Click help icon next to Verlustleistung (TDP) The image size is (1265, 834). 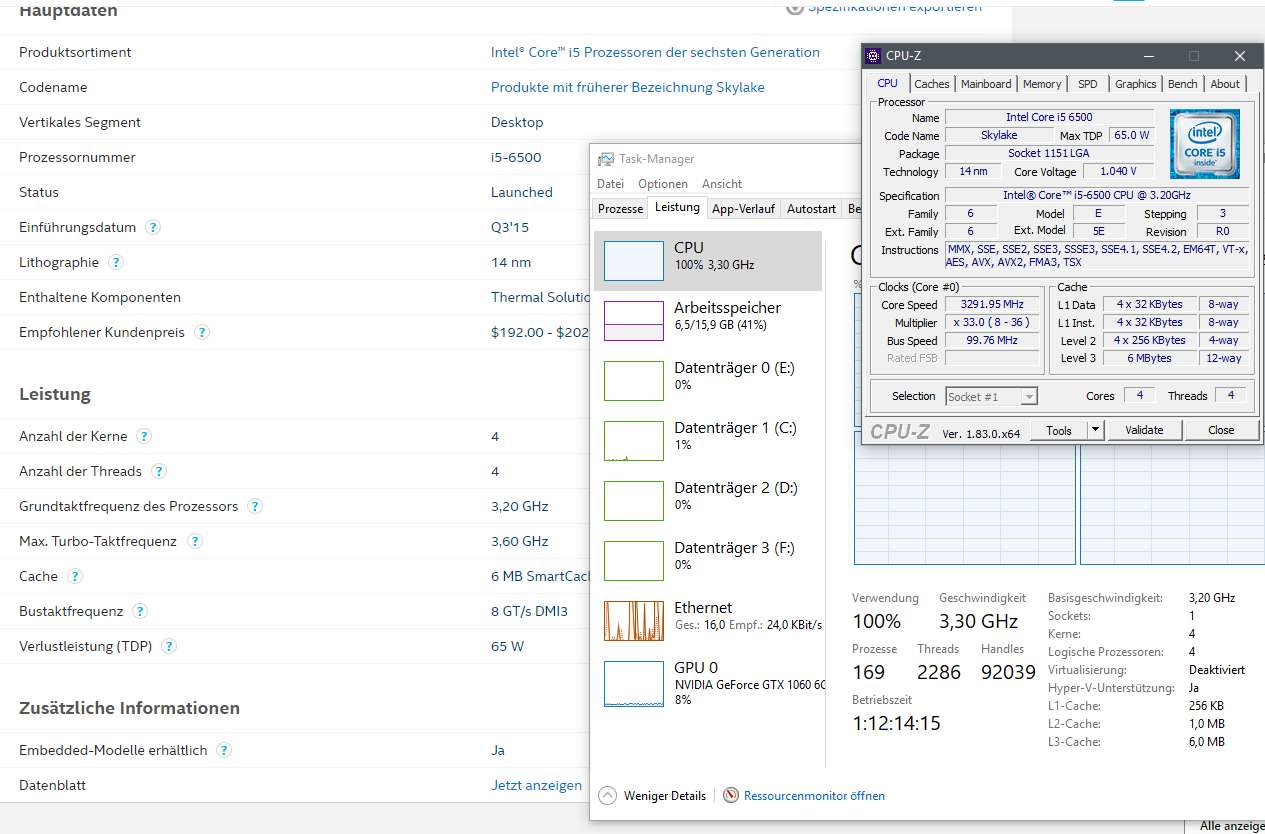click(170, 646)
